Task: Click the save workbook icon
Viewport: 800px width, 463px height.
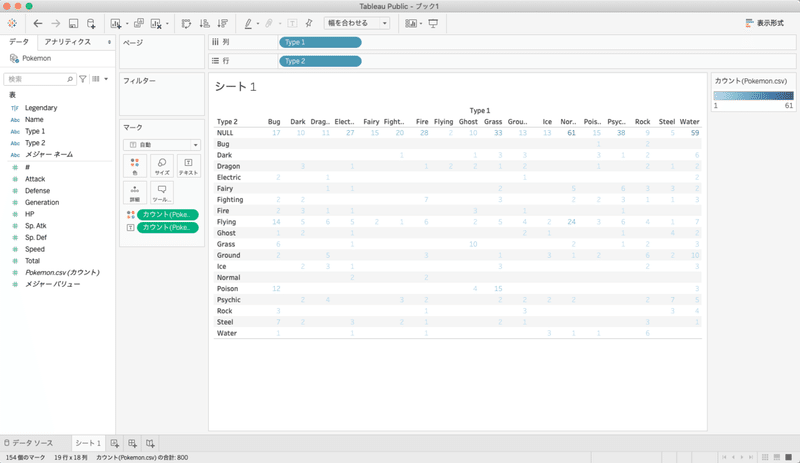Action: pyautogui.click(x=73, y=23)
